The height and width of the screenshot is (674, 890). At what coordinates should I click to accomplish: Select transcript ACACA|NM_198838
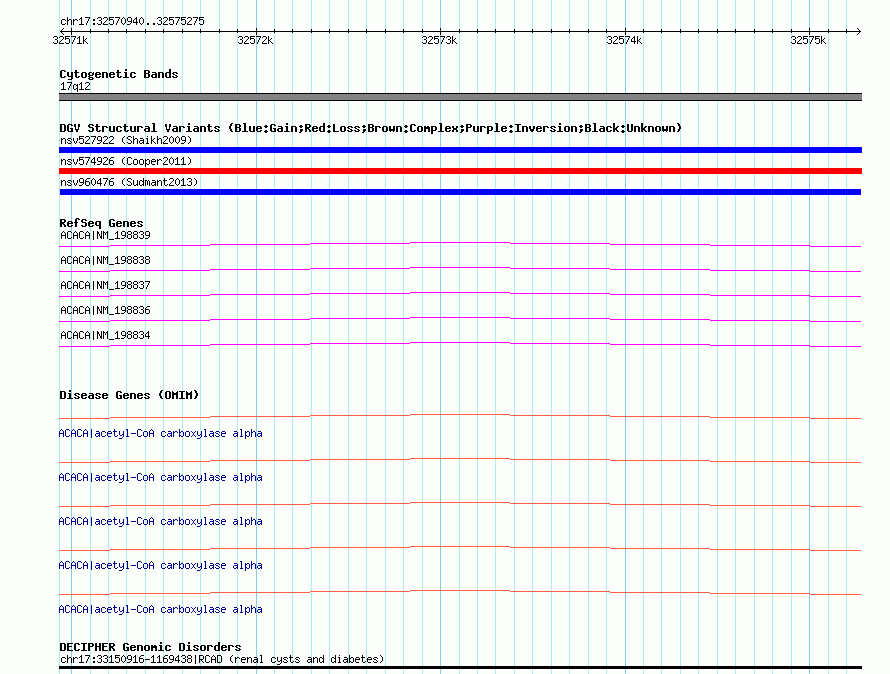pyautogui.click(x=105, y=260)
